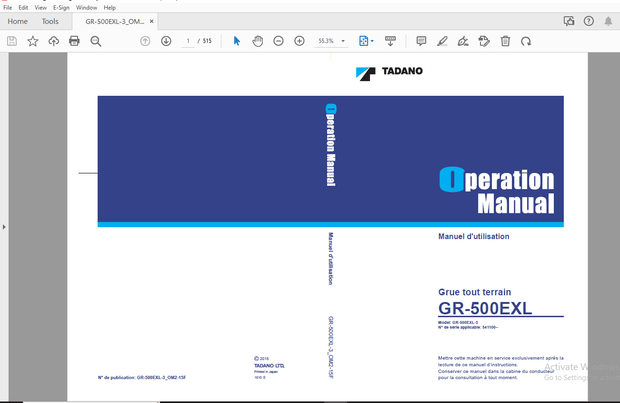Close the GR-500EXL-3_OM document tab
Screen dimensions: 620x403
(x=151, y=21)
